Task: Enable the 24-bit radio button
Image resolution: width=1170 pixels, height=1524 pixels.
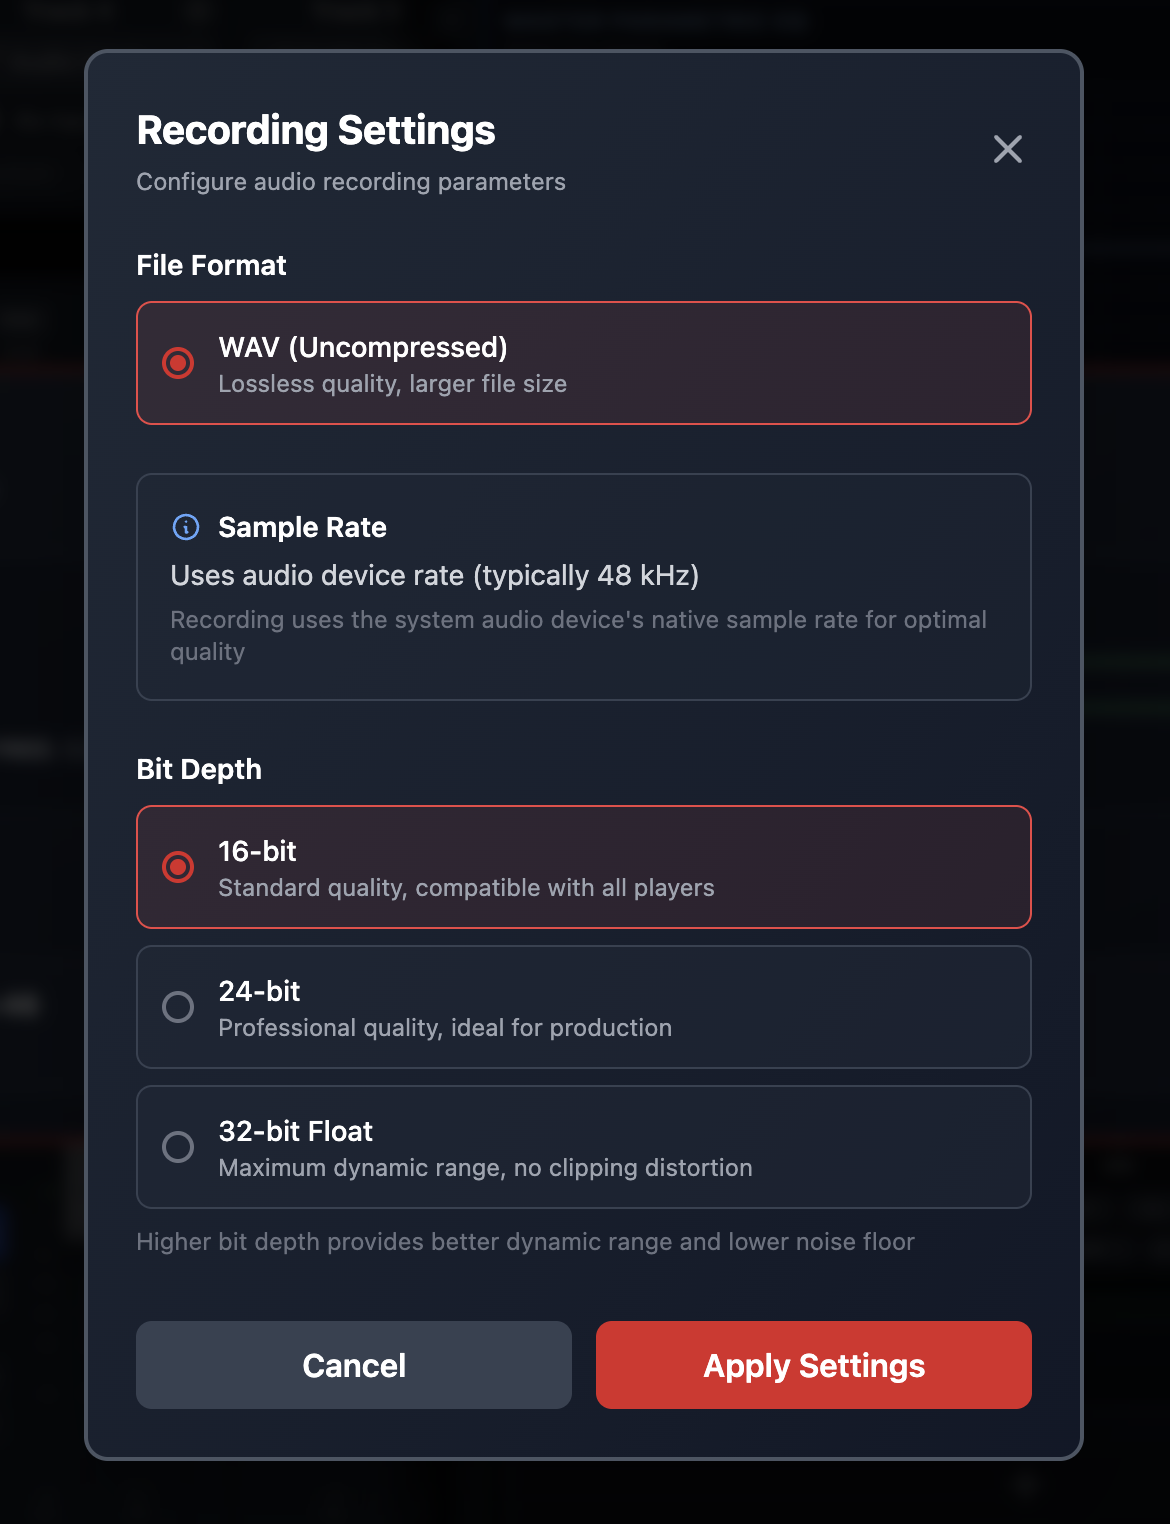Action: [178, 1007]
